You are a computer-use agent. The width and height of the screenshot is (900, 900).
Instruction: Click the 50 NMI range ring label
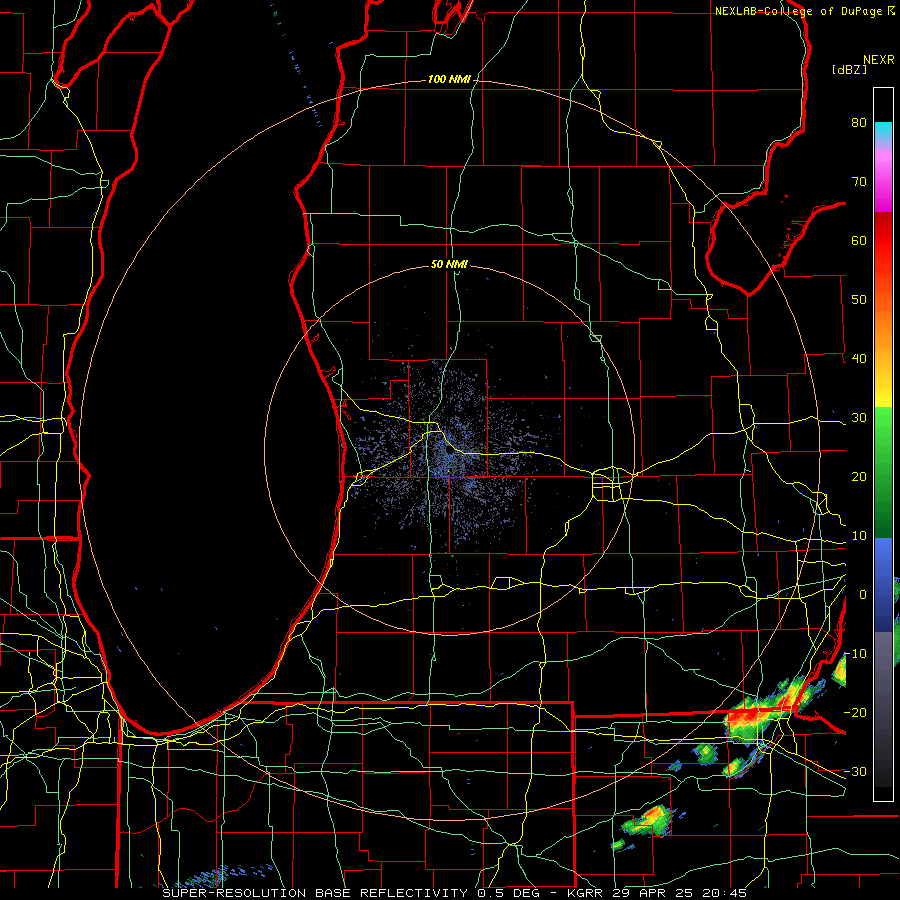[449, 265]
